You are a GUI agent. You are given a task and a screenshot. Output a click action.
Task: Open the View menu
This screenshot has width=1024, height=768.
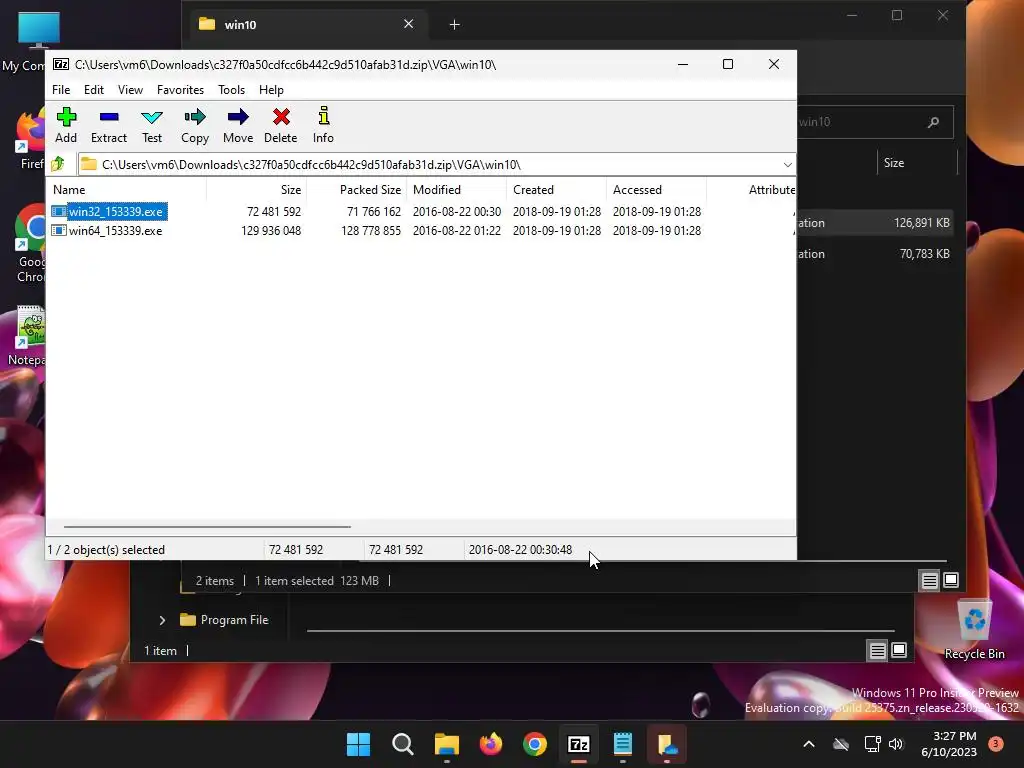coord(130,89)
